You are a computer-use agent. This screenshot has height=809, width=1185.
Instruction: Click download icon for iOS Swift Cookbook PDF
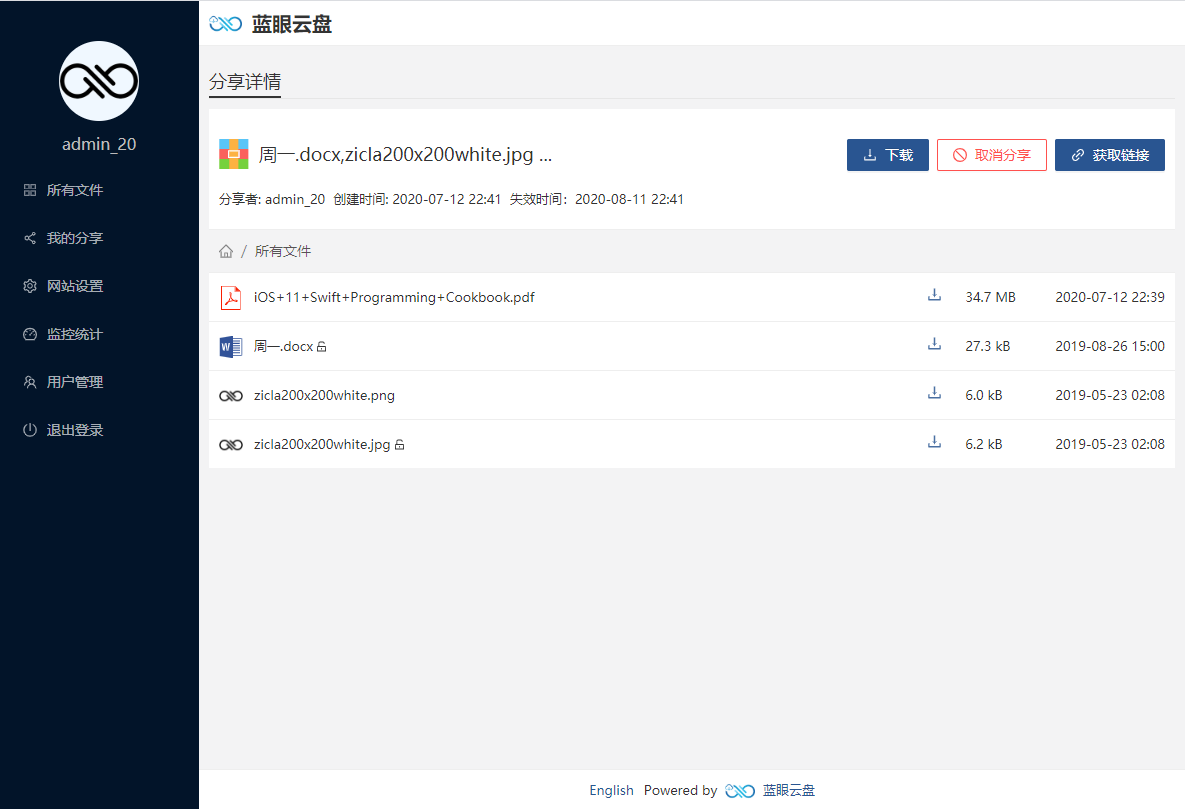[934, 296]
